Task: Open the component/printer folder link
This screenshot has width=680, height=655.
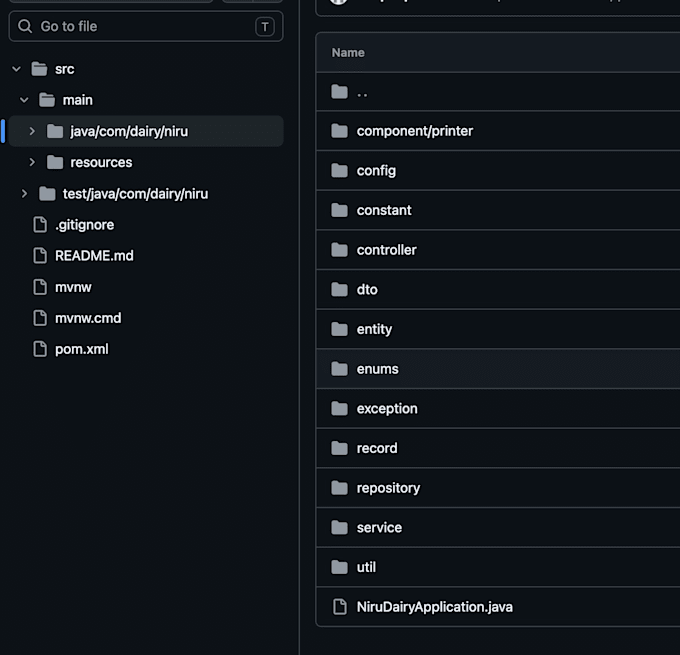Action: [415, 131]
